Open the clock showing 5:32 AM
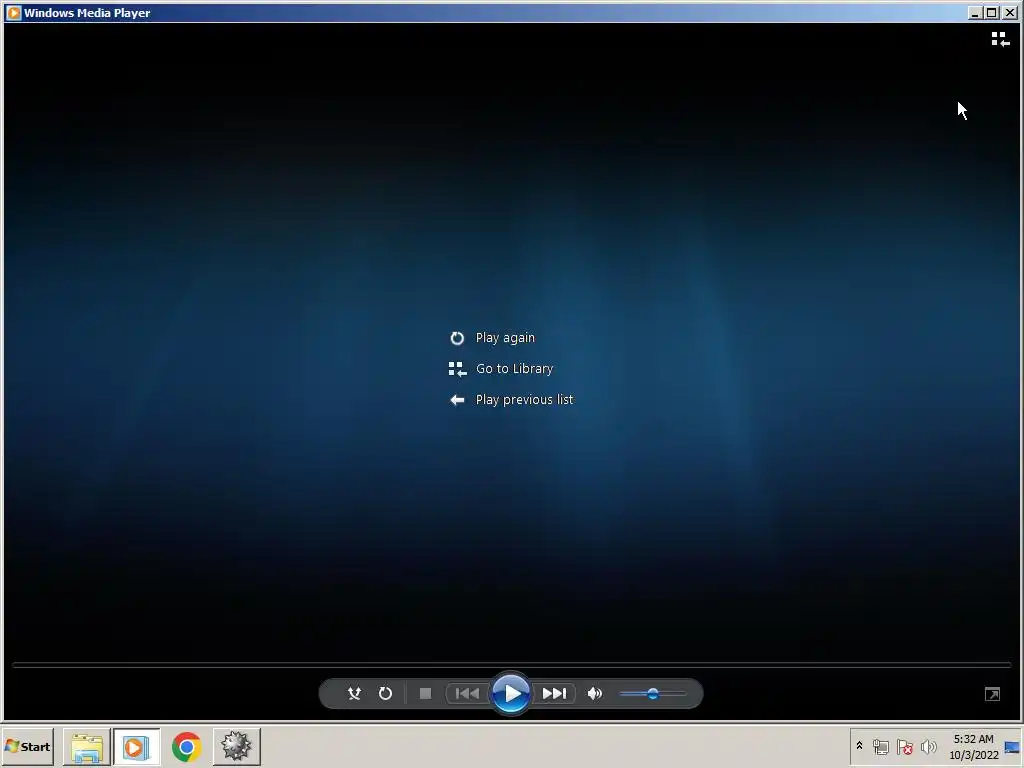Image resolution: width=1024 pixels, height=768 pixels. [x=973, y=746]
